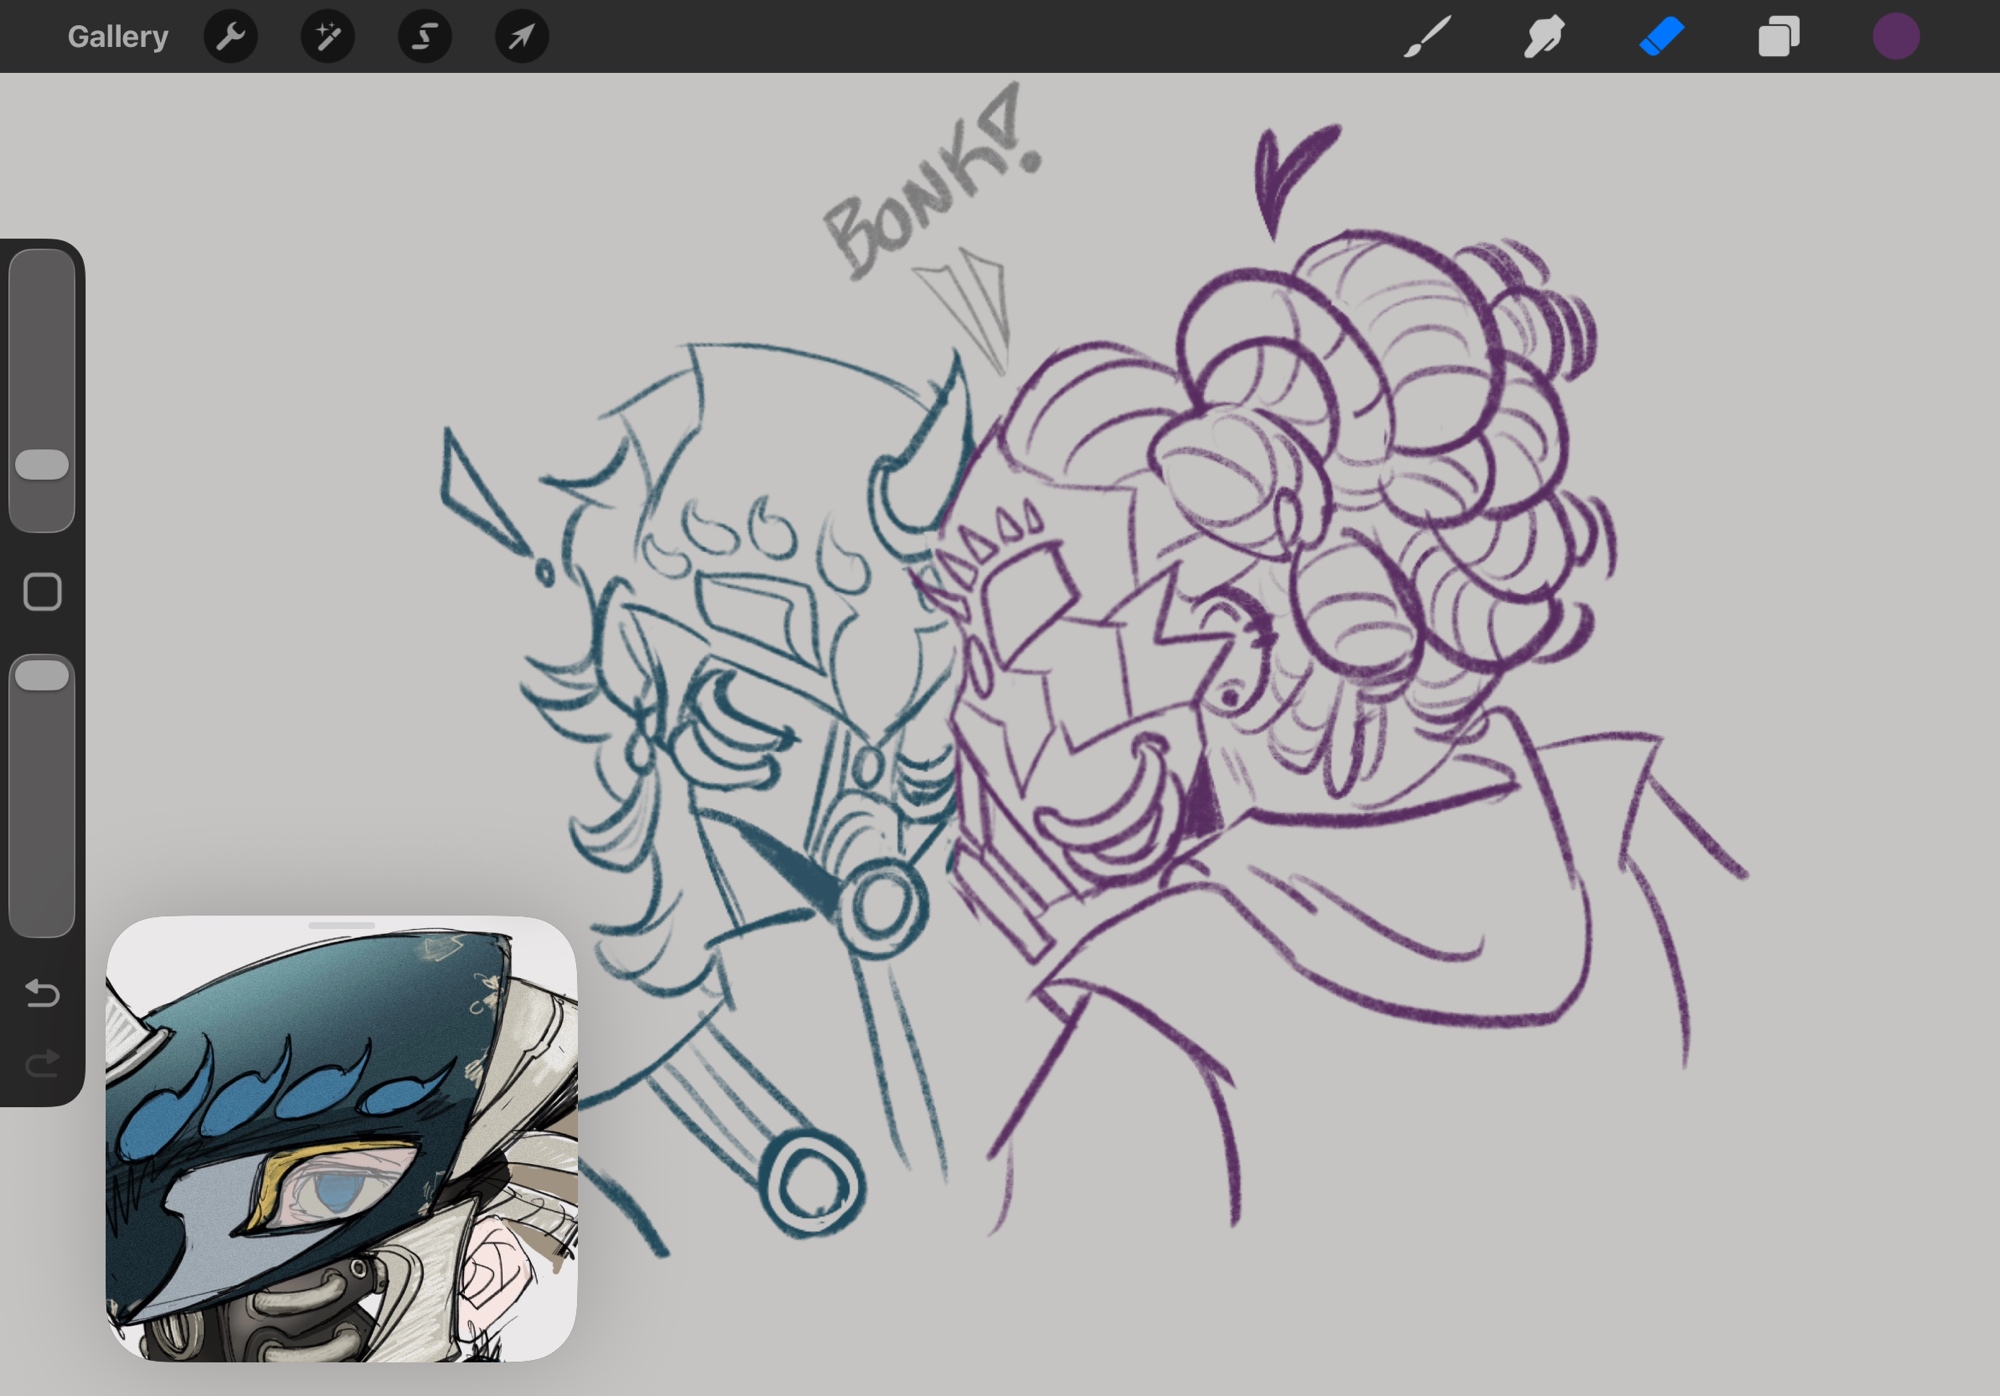Open the Adjustments magic wand menu
The height and width of the screenshot is (1396, 2000).
[328, 37]
